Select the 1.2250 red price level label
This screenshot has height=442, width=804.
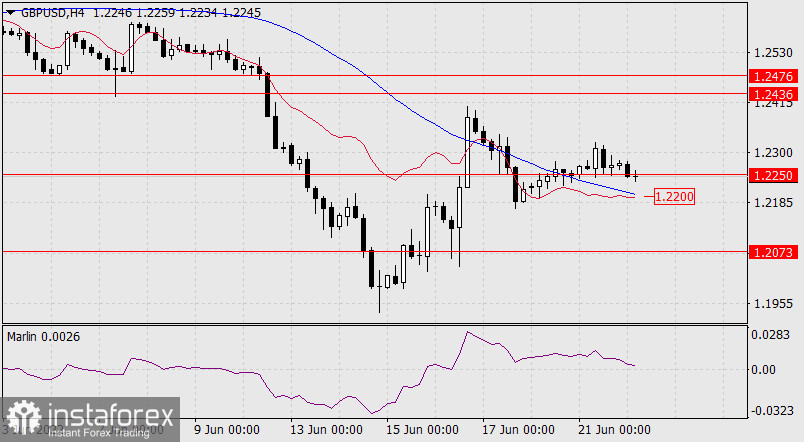coord(773,175)
